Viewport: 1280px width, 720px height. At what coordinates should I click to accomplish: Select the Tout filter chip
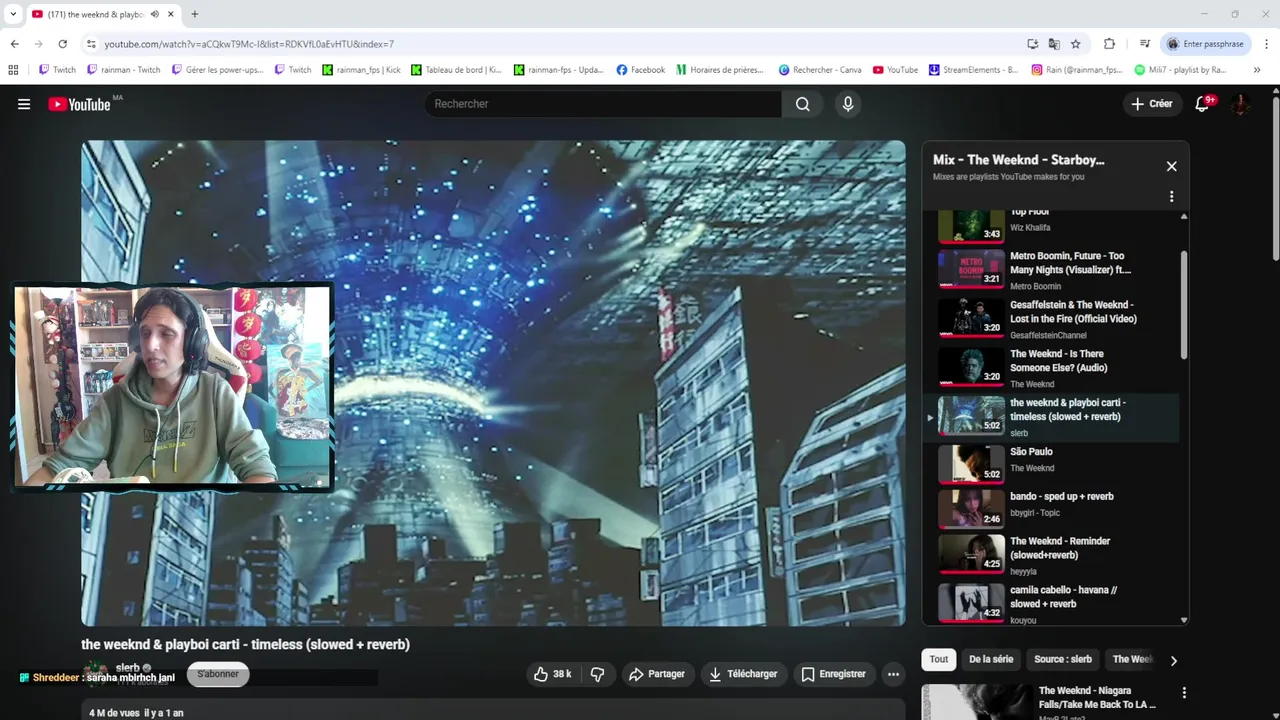coord(939,659)
